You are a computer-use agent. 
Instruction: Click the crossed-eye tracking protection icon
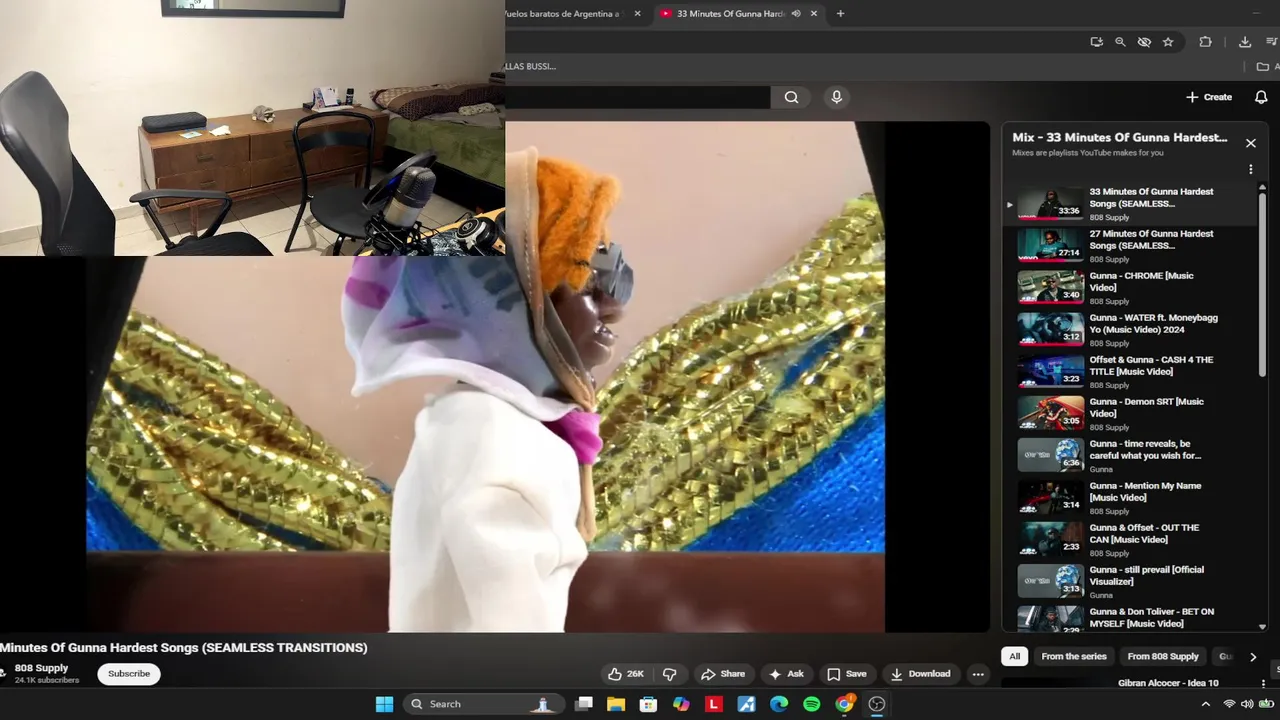(1144, 42)
